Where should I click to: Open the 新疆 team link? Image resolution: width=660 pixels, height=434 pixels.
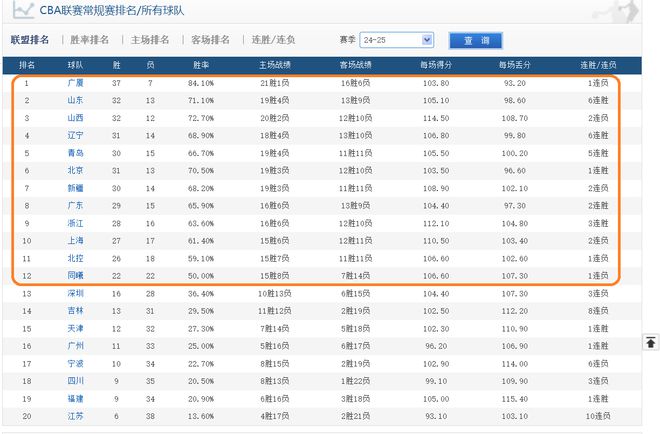[75, 188]
